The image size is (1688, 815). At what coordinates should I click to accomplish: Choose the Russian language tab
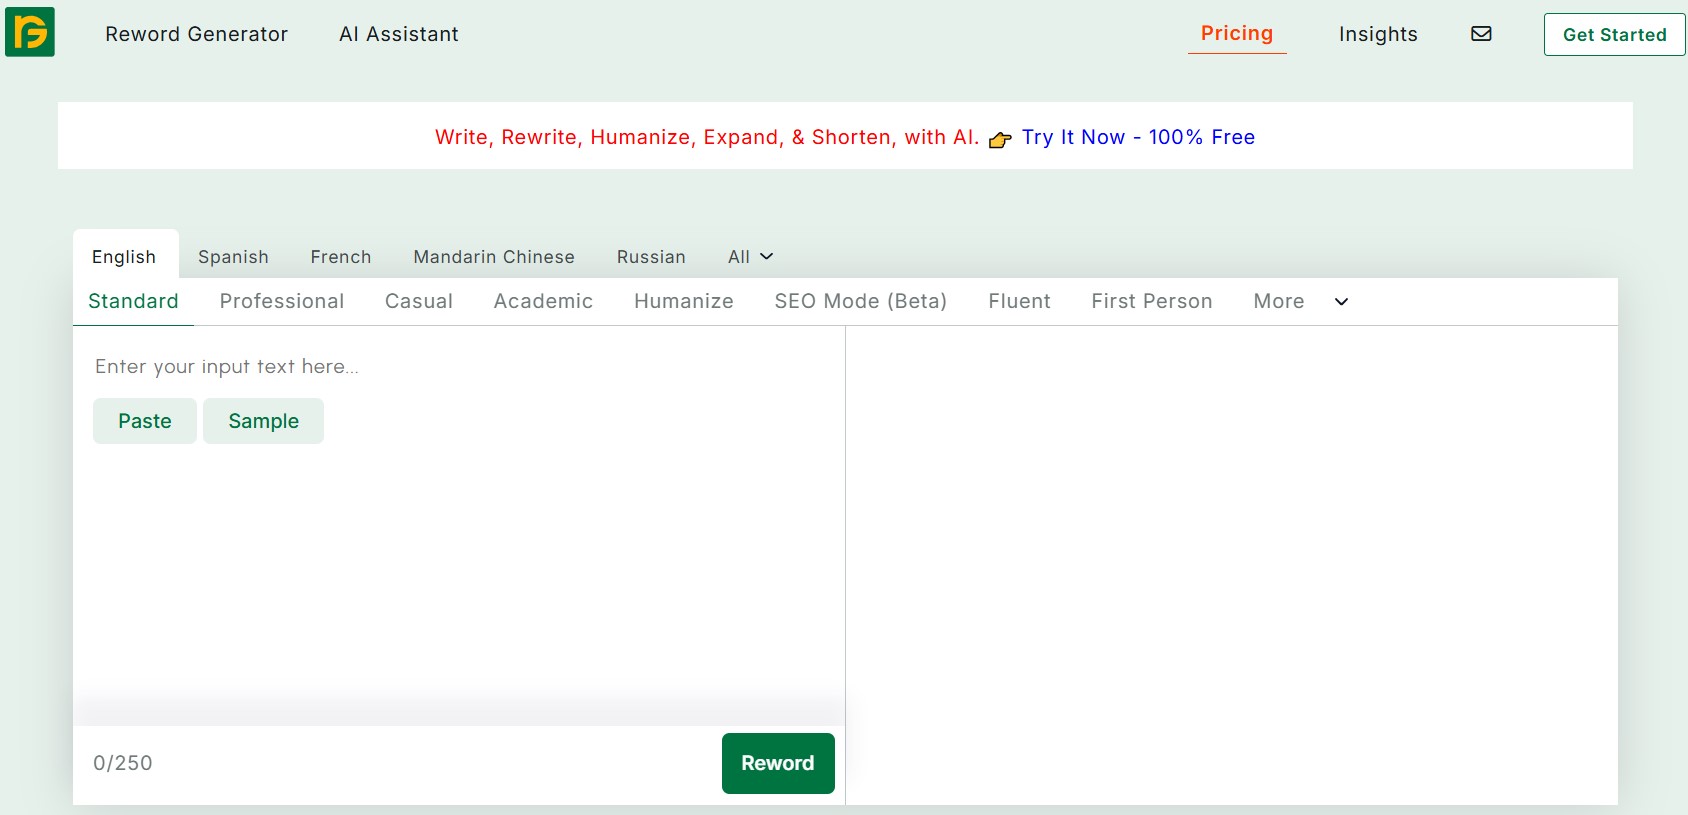[x=651, y=257]
